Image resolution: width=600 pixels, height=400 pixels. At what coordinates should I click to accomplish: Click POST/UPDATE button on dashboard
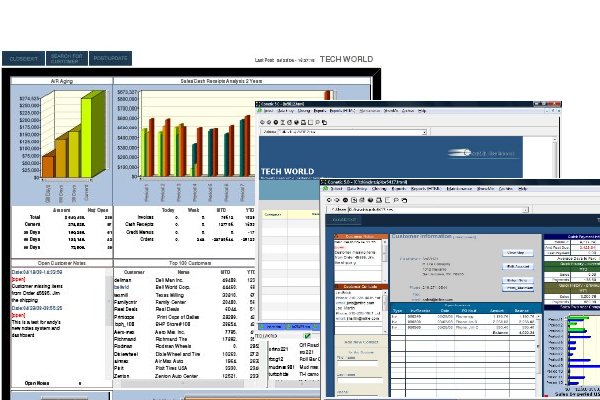(x=111, y=59)
